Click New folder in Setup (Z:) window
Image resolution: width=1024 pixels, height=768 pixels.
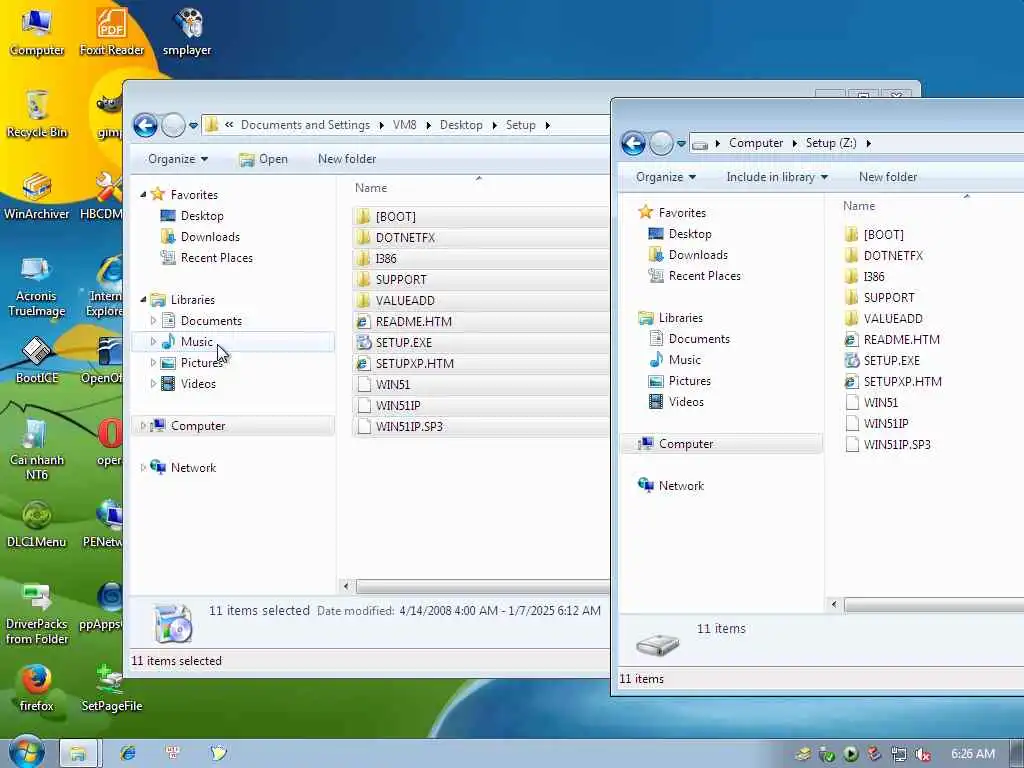(888, 177)
